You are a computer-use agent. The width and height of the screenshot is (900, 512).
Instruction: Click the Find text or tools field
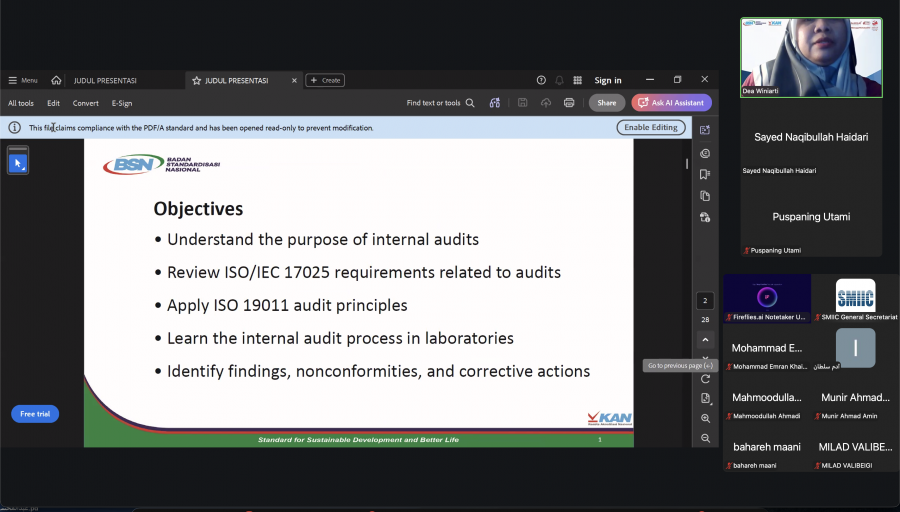point(440,103)
